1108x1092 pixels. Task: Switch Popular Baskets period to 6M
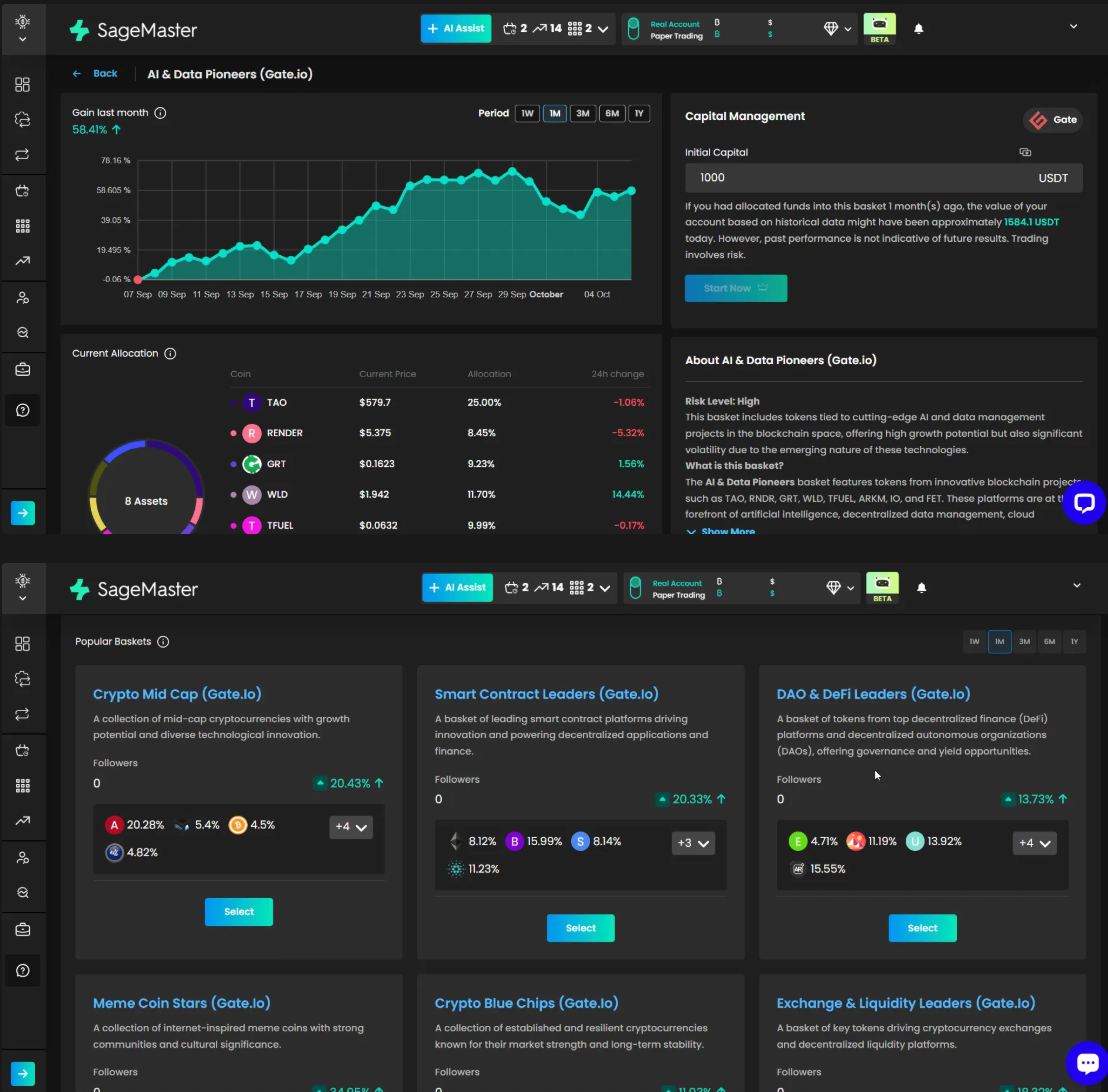click(1049, 642)
